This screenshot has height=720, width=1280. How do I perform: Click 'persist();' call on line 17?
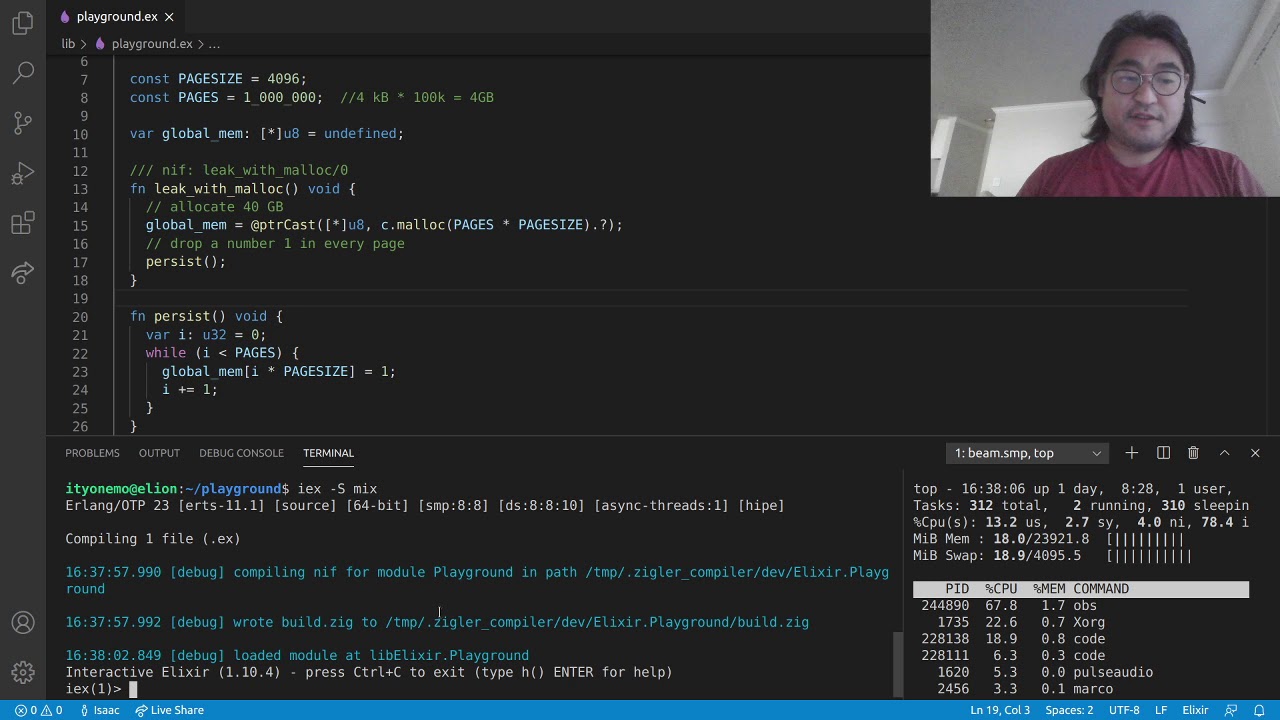tap(186, 262)
